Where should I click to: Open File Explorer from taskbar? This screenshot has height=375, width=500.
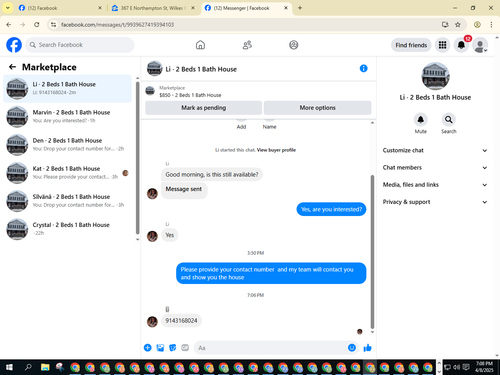45,367
